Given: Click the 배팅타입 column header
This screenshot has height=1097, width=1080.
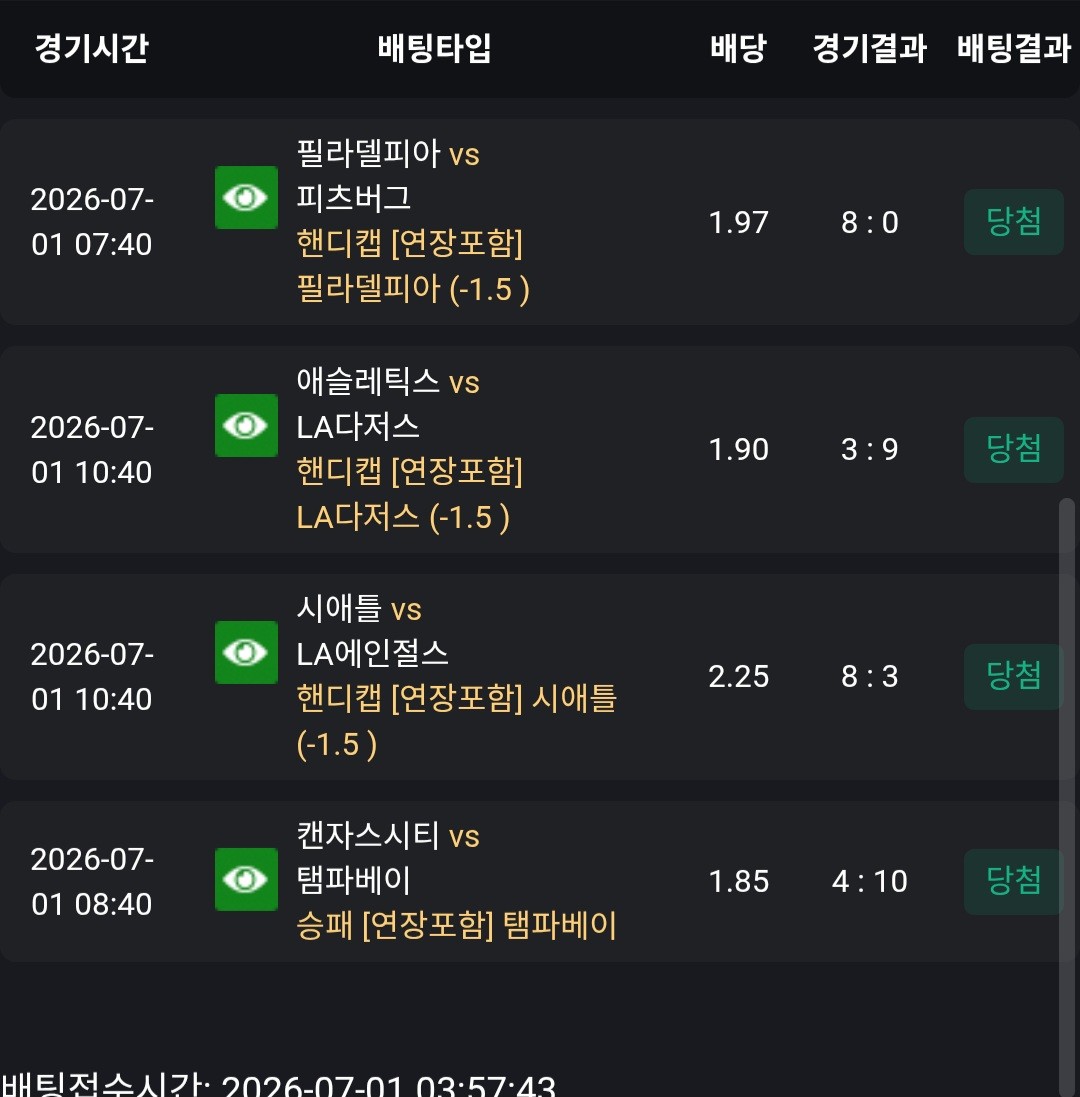Looking at the screenshot, I should click(434, 48).
